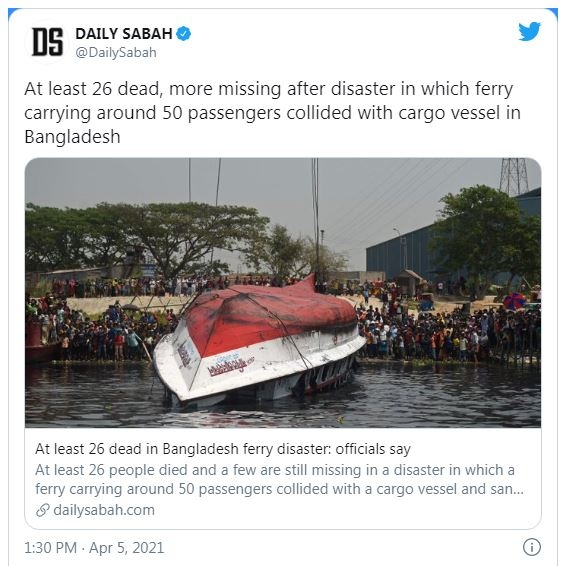Click the circled info icon

point(532,547)
